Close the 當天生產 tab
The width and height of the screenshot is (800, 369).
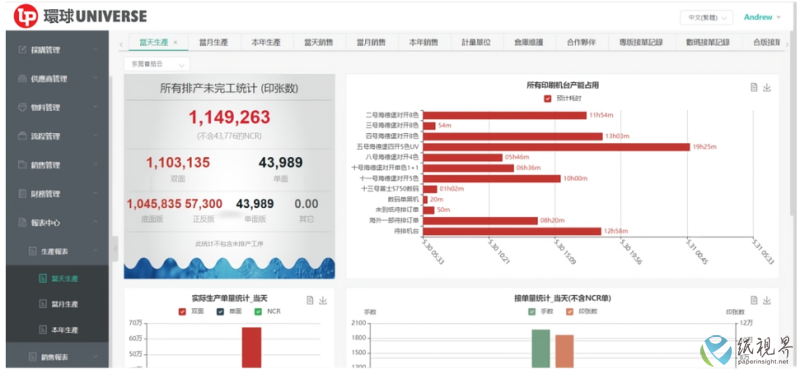176,42
